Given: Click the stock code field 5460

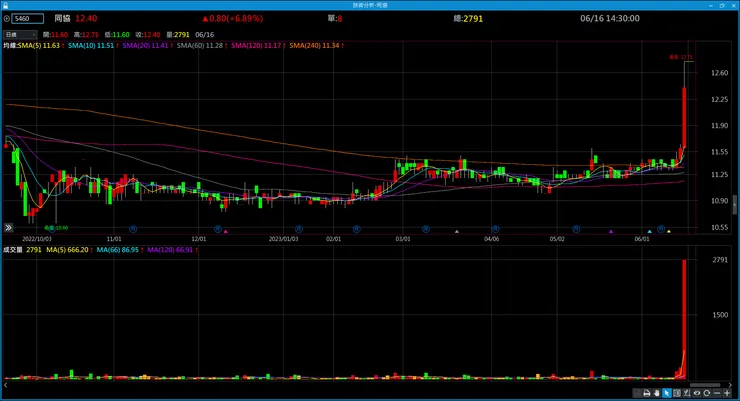Looking at the screenshot, I should pyautogui.click(x=28, y=18).
